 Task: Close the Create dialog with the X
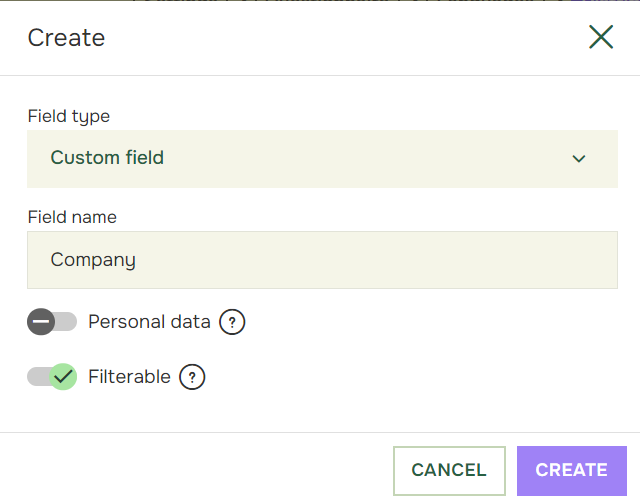click(601, 37)
